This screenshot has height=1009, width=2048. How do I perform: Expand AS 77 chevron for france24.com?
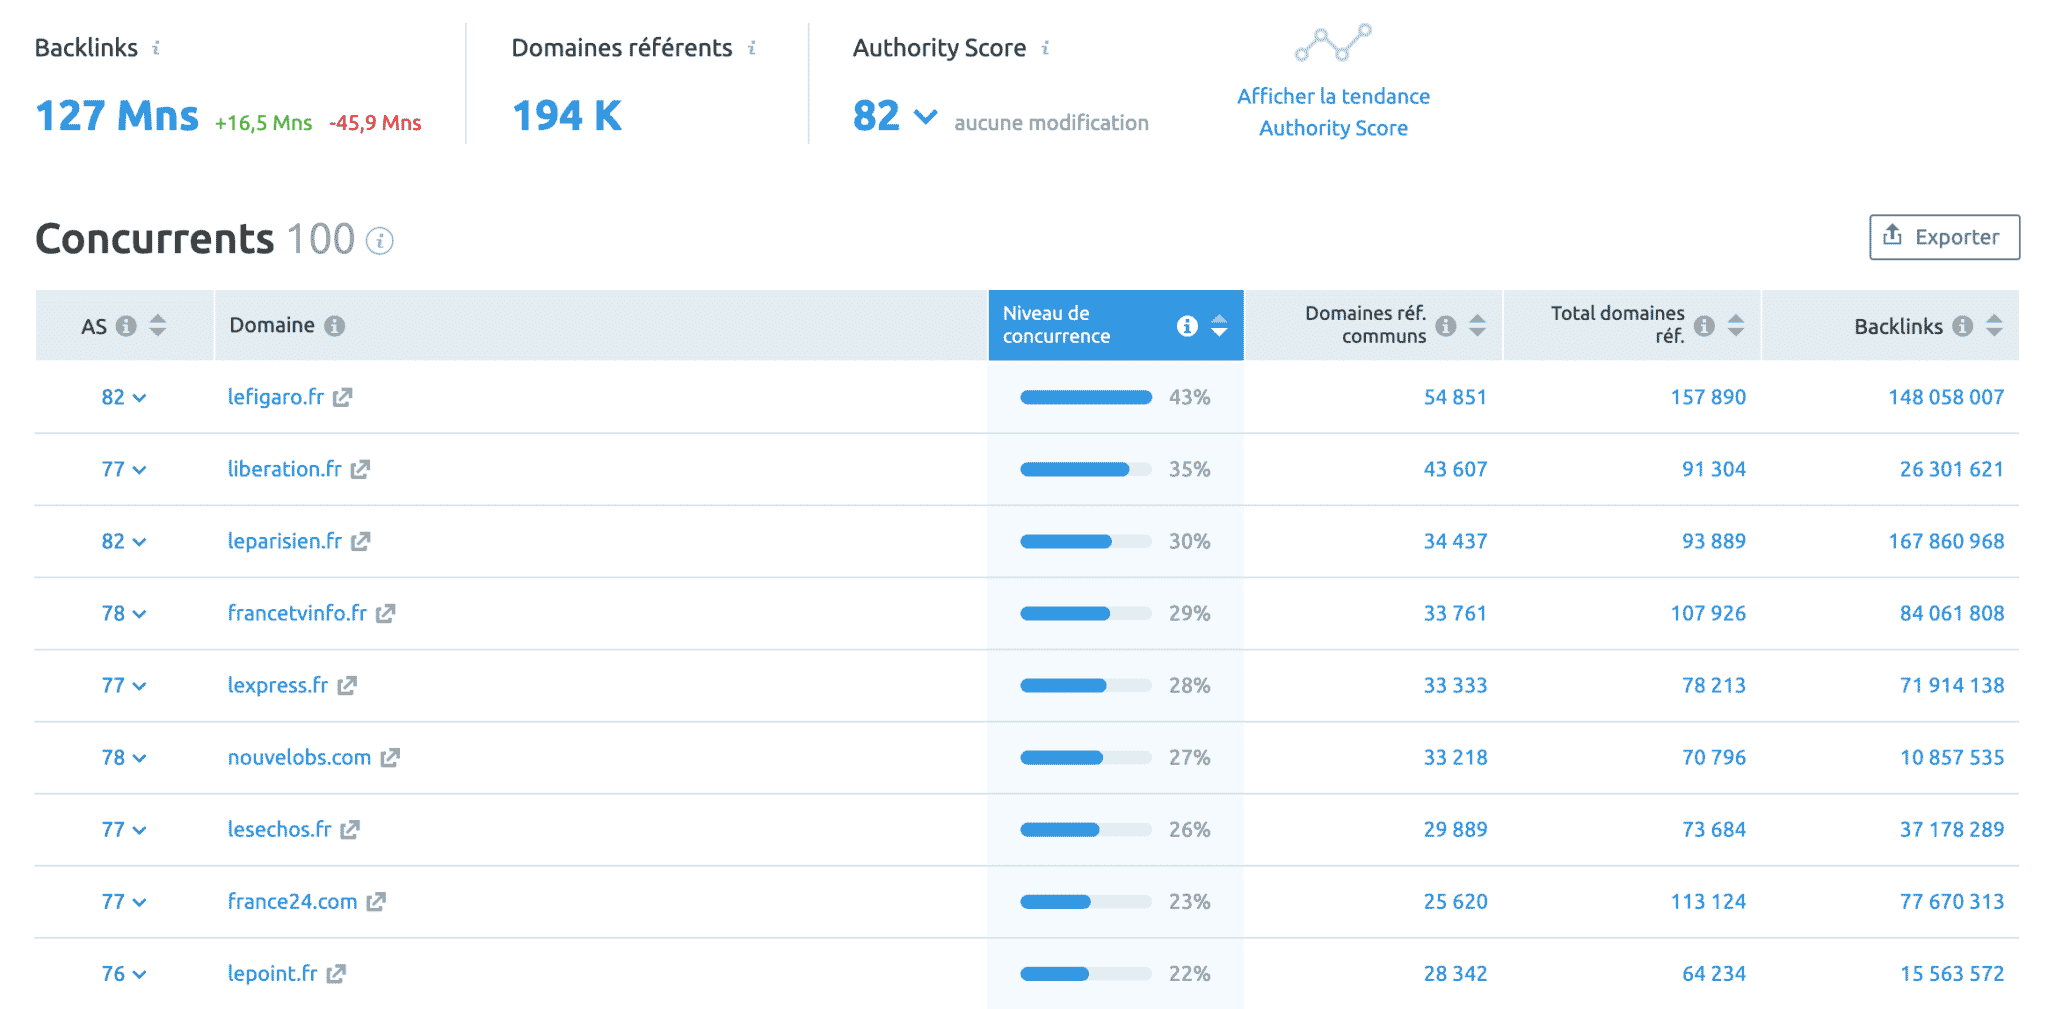[140, 902]
